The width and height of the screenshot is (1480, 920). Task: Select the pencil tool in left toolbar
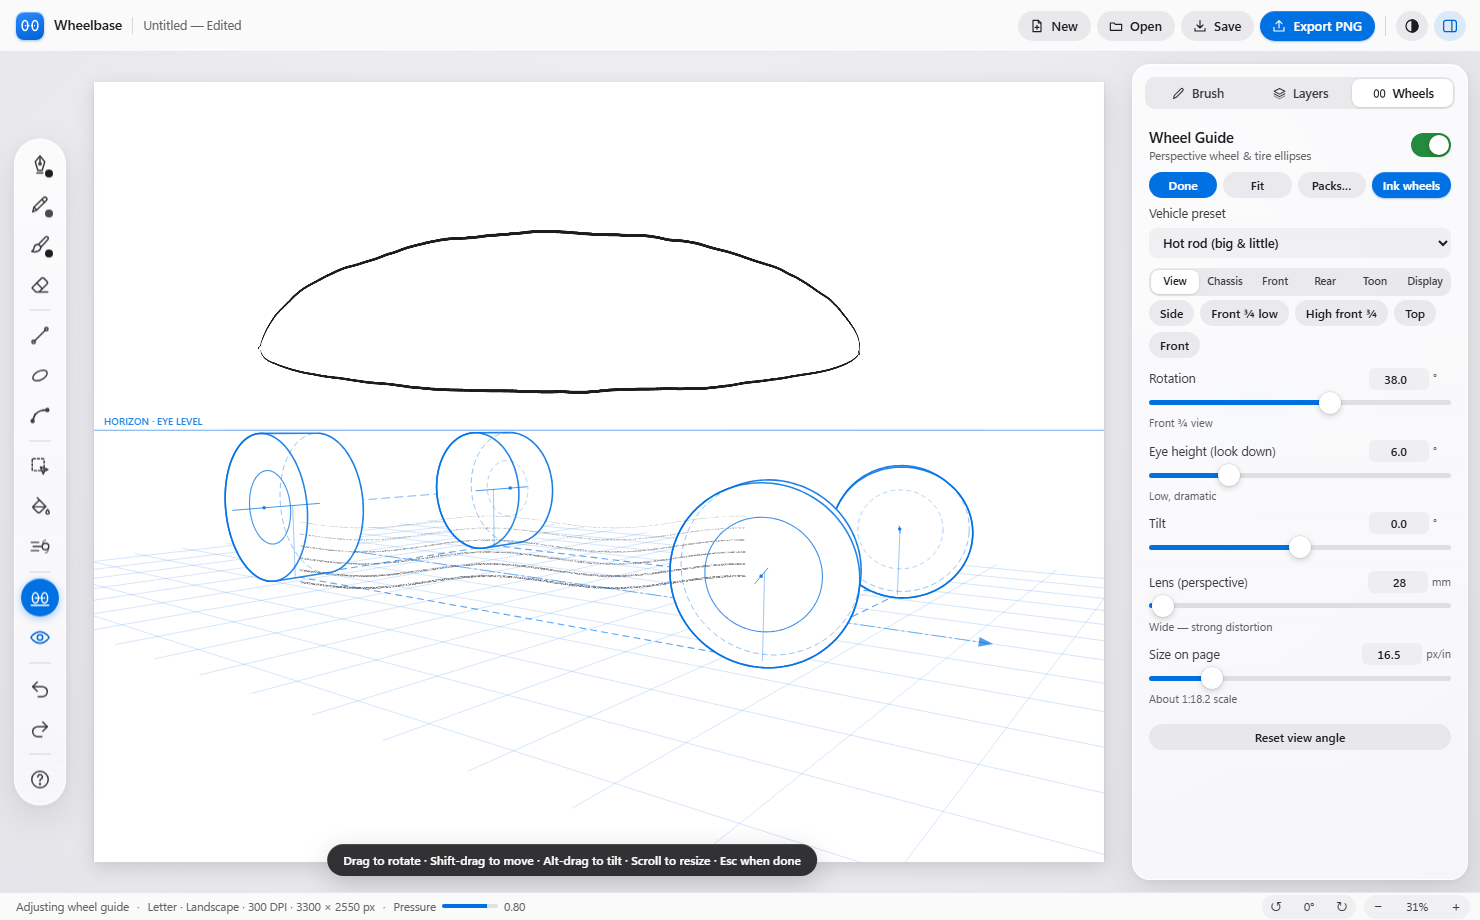(40, 205)
